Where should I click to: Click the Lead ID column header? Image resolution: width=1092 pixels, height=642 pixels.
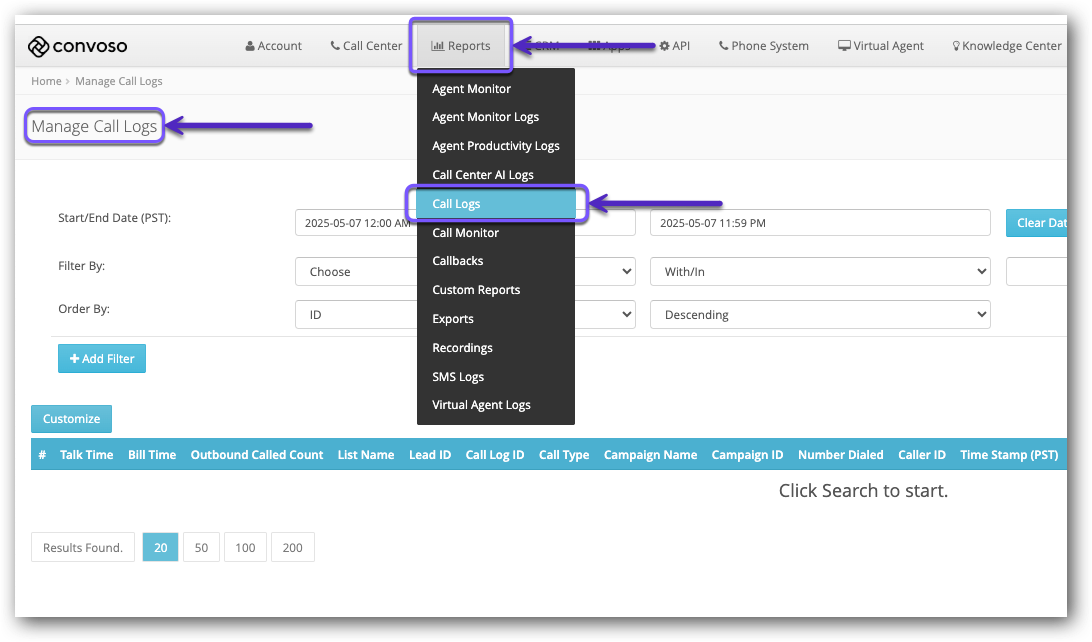click(430, 455)
